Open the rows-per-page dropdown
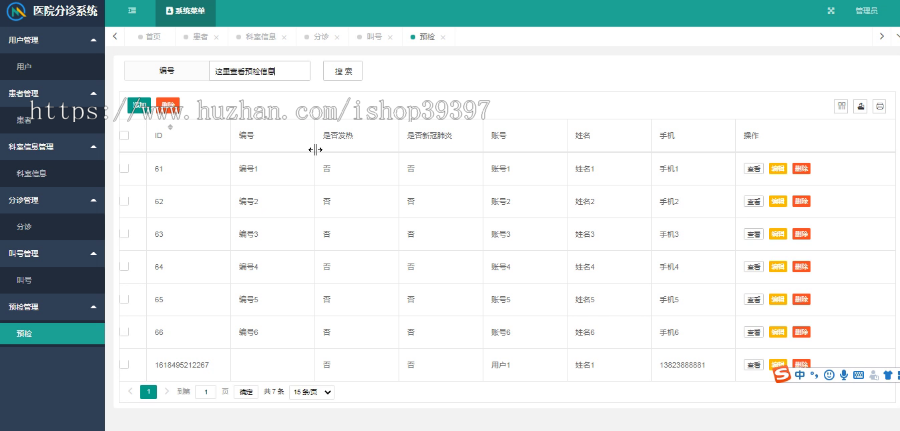The width and height of the screenshot is (900, 431). click(312, 392)
